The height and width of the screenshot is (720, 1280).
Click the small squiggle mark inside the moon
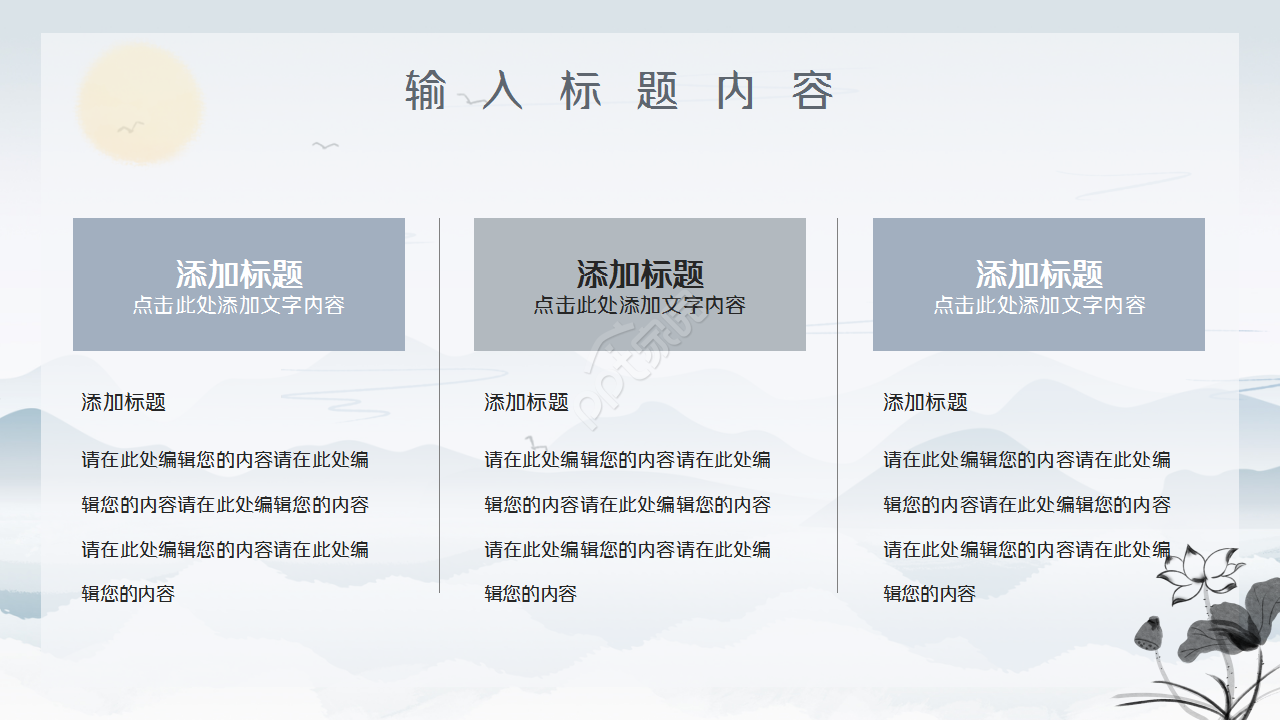131,126
